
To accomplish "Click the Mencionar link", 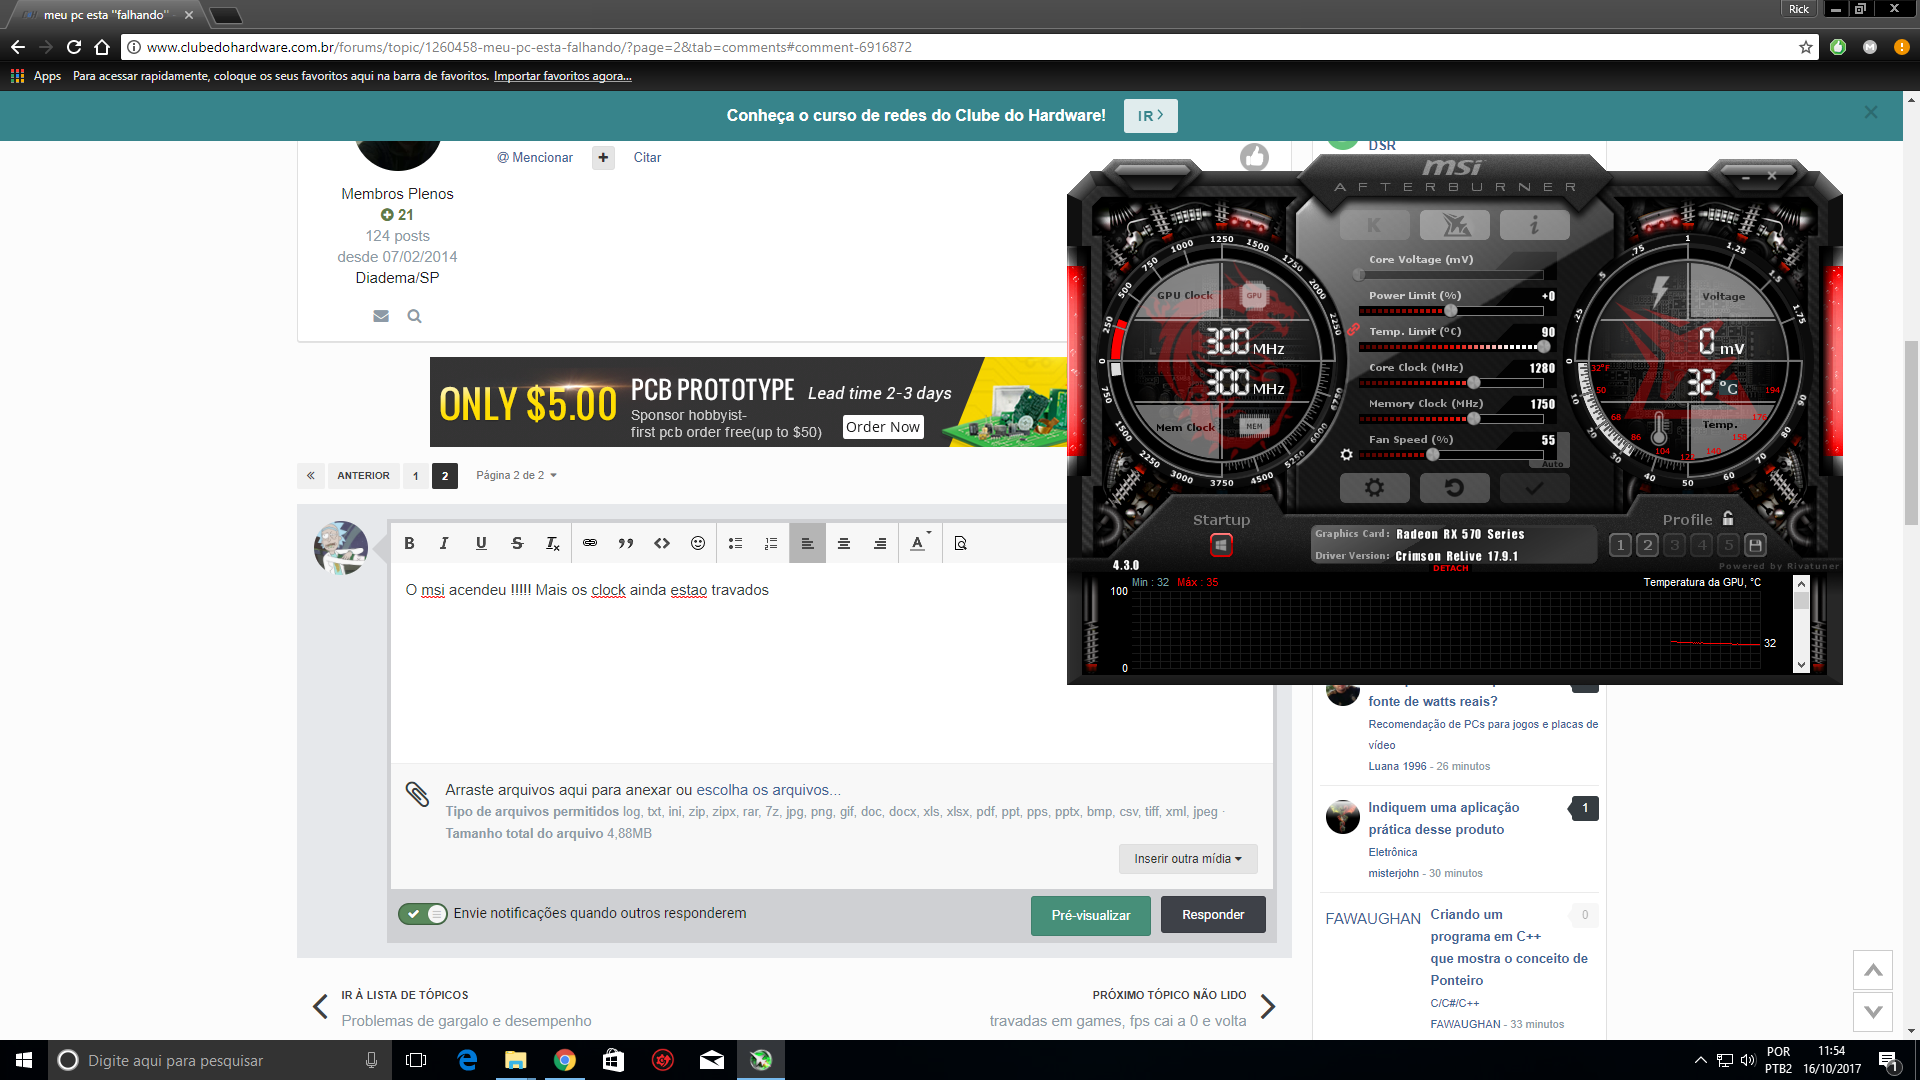I will tap(535, 158).
